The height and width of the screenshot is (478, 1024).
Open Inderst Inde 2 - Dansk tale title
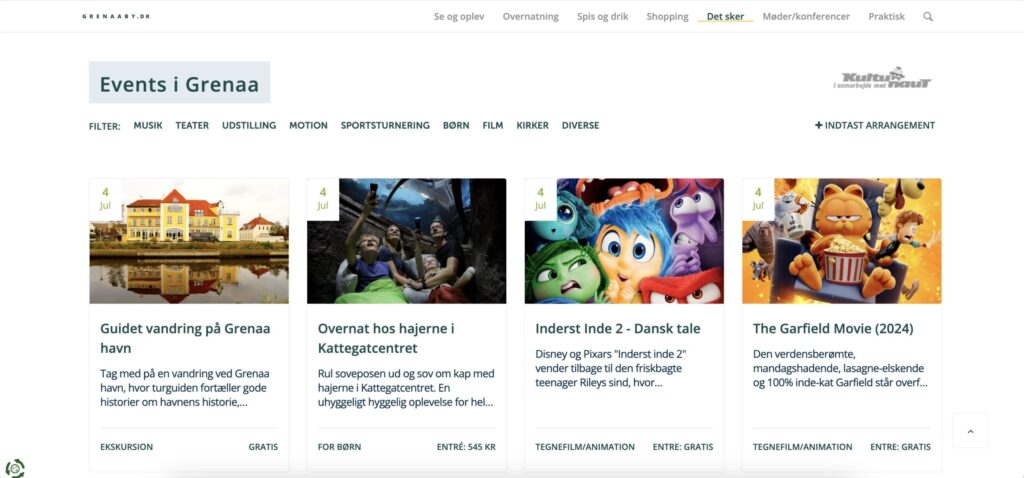(618, 328)
